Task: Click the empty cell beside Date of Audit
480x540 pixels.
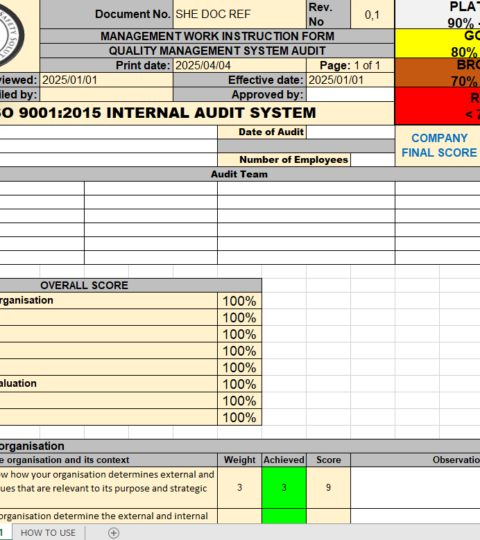Action: pos(350,132)
